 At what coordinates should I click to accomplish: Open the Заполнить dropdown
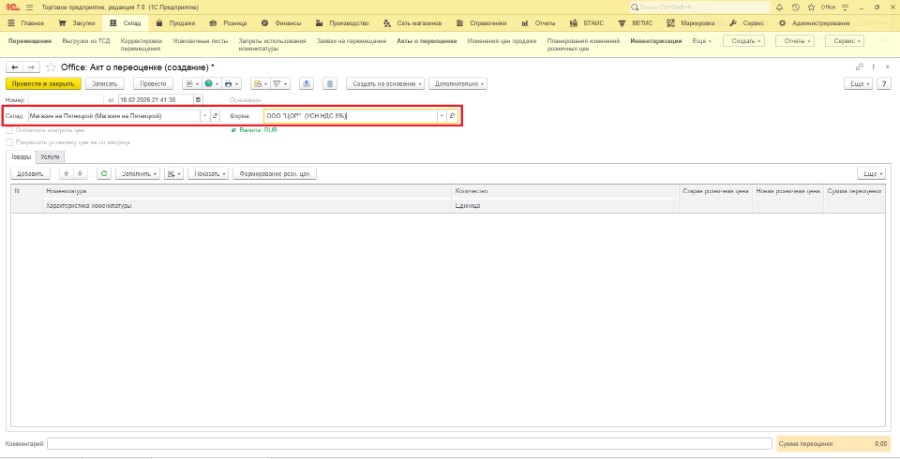pyautogui.click(x=138, y=173)
